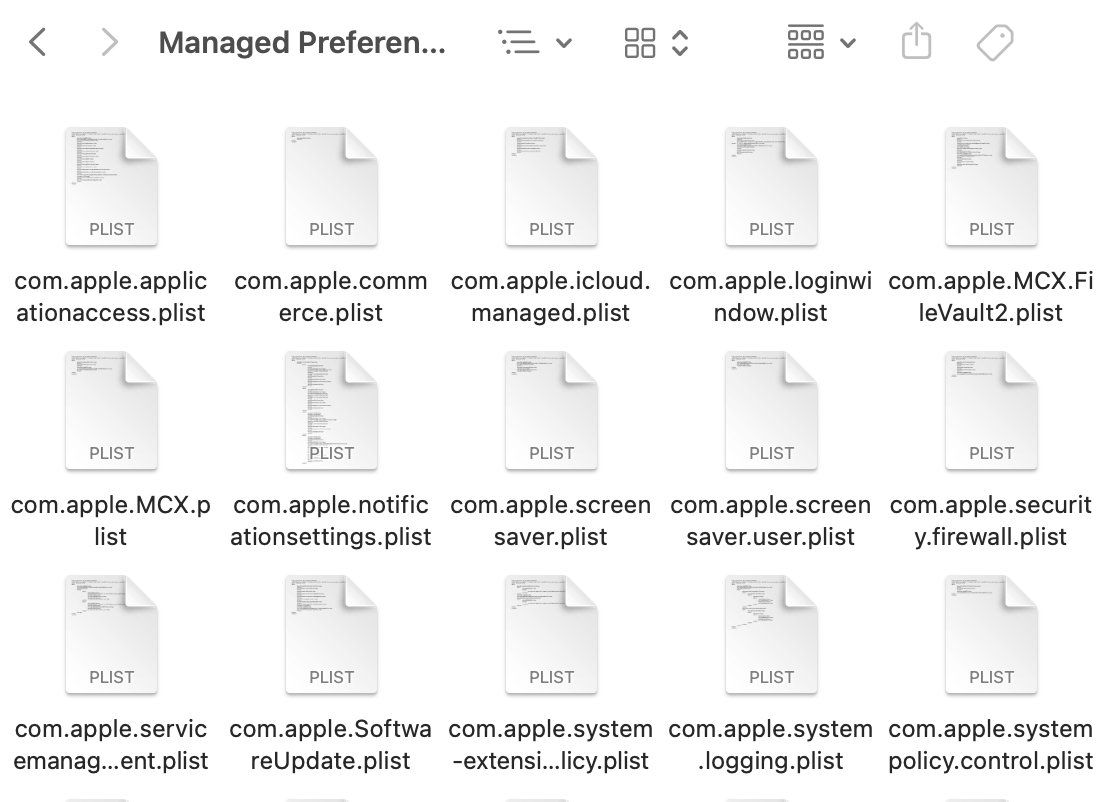
Task: Click the com.apple.loginwindow.plist file name
Action: [771, 297]
